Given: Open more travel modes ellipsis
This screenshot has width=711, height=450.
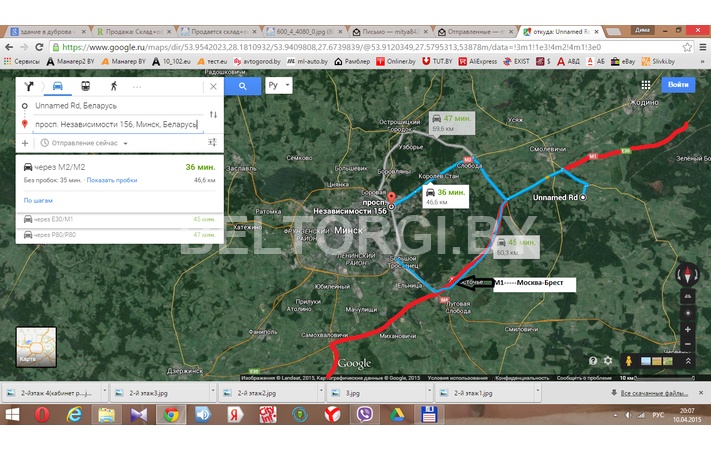Looking at the screenshot, I should [137, 86].
